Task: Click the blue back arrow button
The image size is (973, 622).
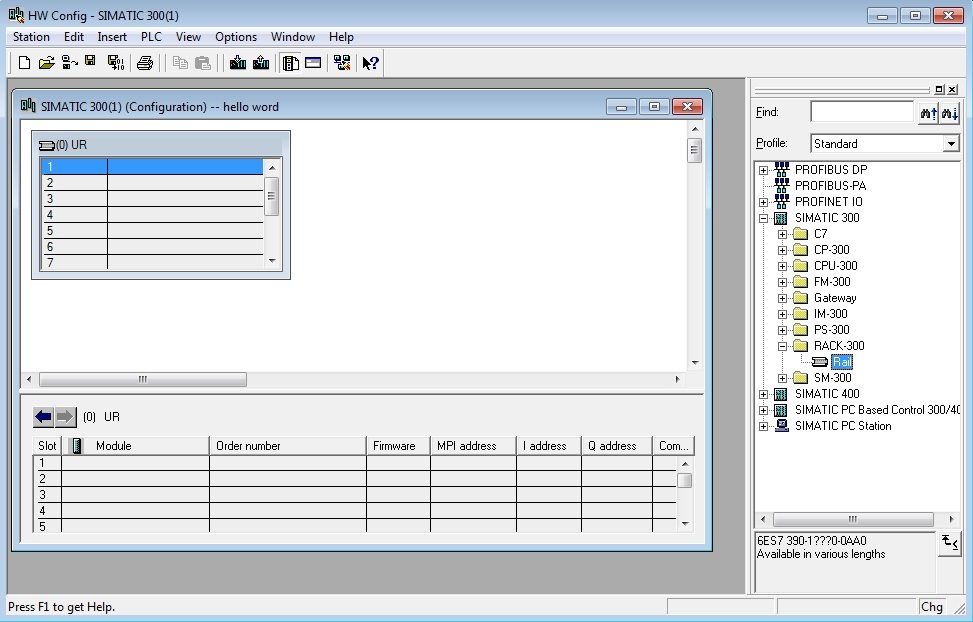Action: point(43,417)
